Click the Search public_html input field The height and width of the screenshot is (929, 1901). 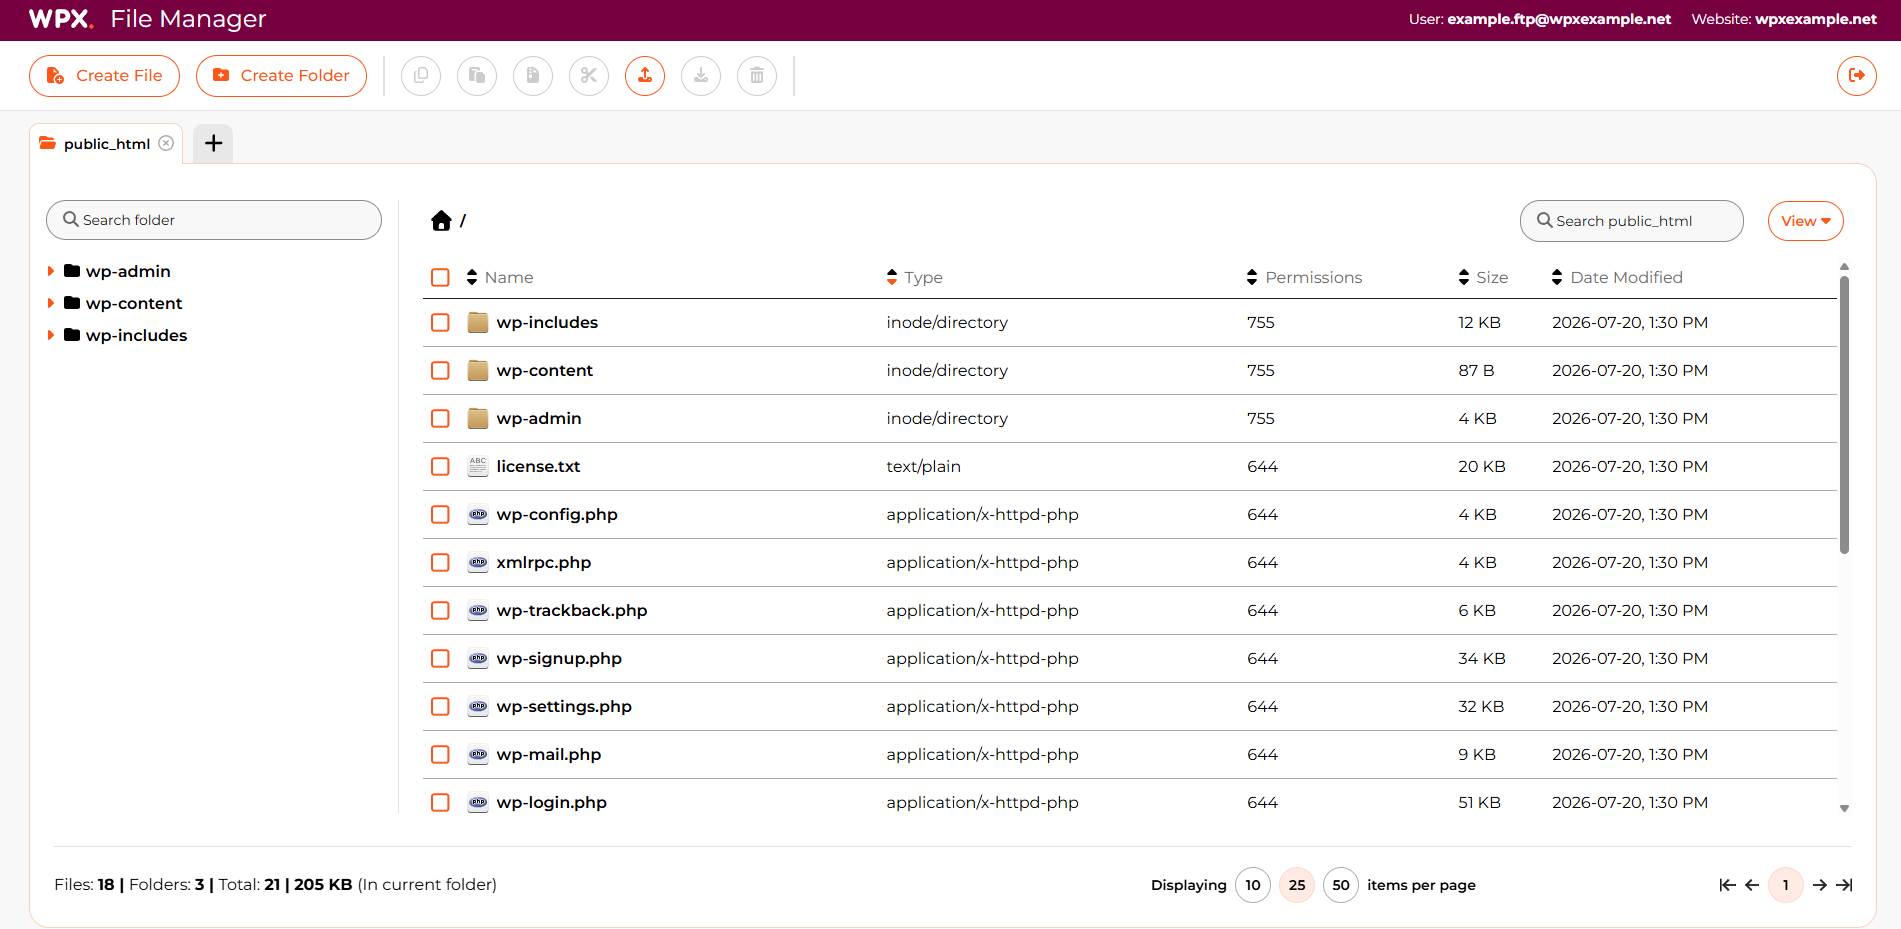pos(1632,221)
